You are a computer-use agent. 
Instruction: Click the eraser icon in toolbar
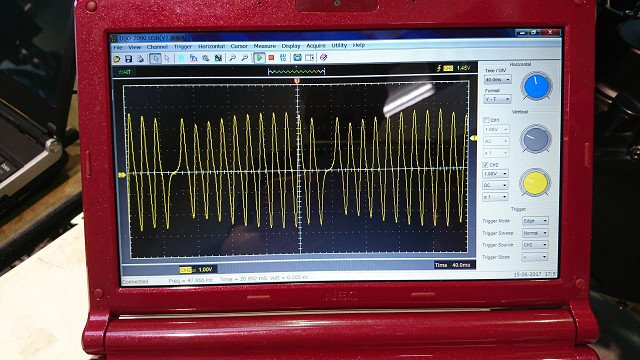coord(324,58)
